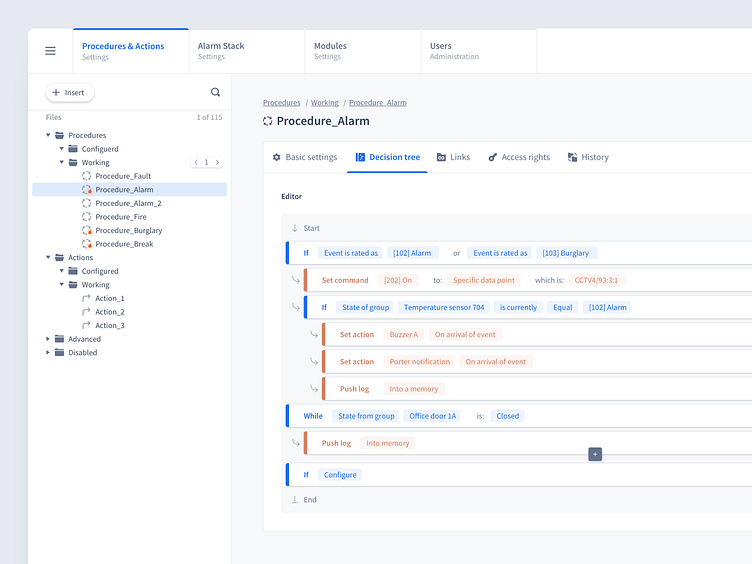Follow the Working breadcrumb link
The height and width of the screenshot is (564, 752).
pos(324,102)
